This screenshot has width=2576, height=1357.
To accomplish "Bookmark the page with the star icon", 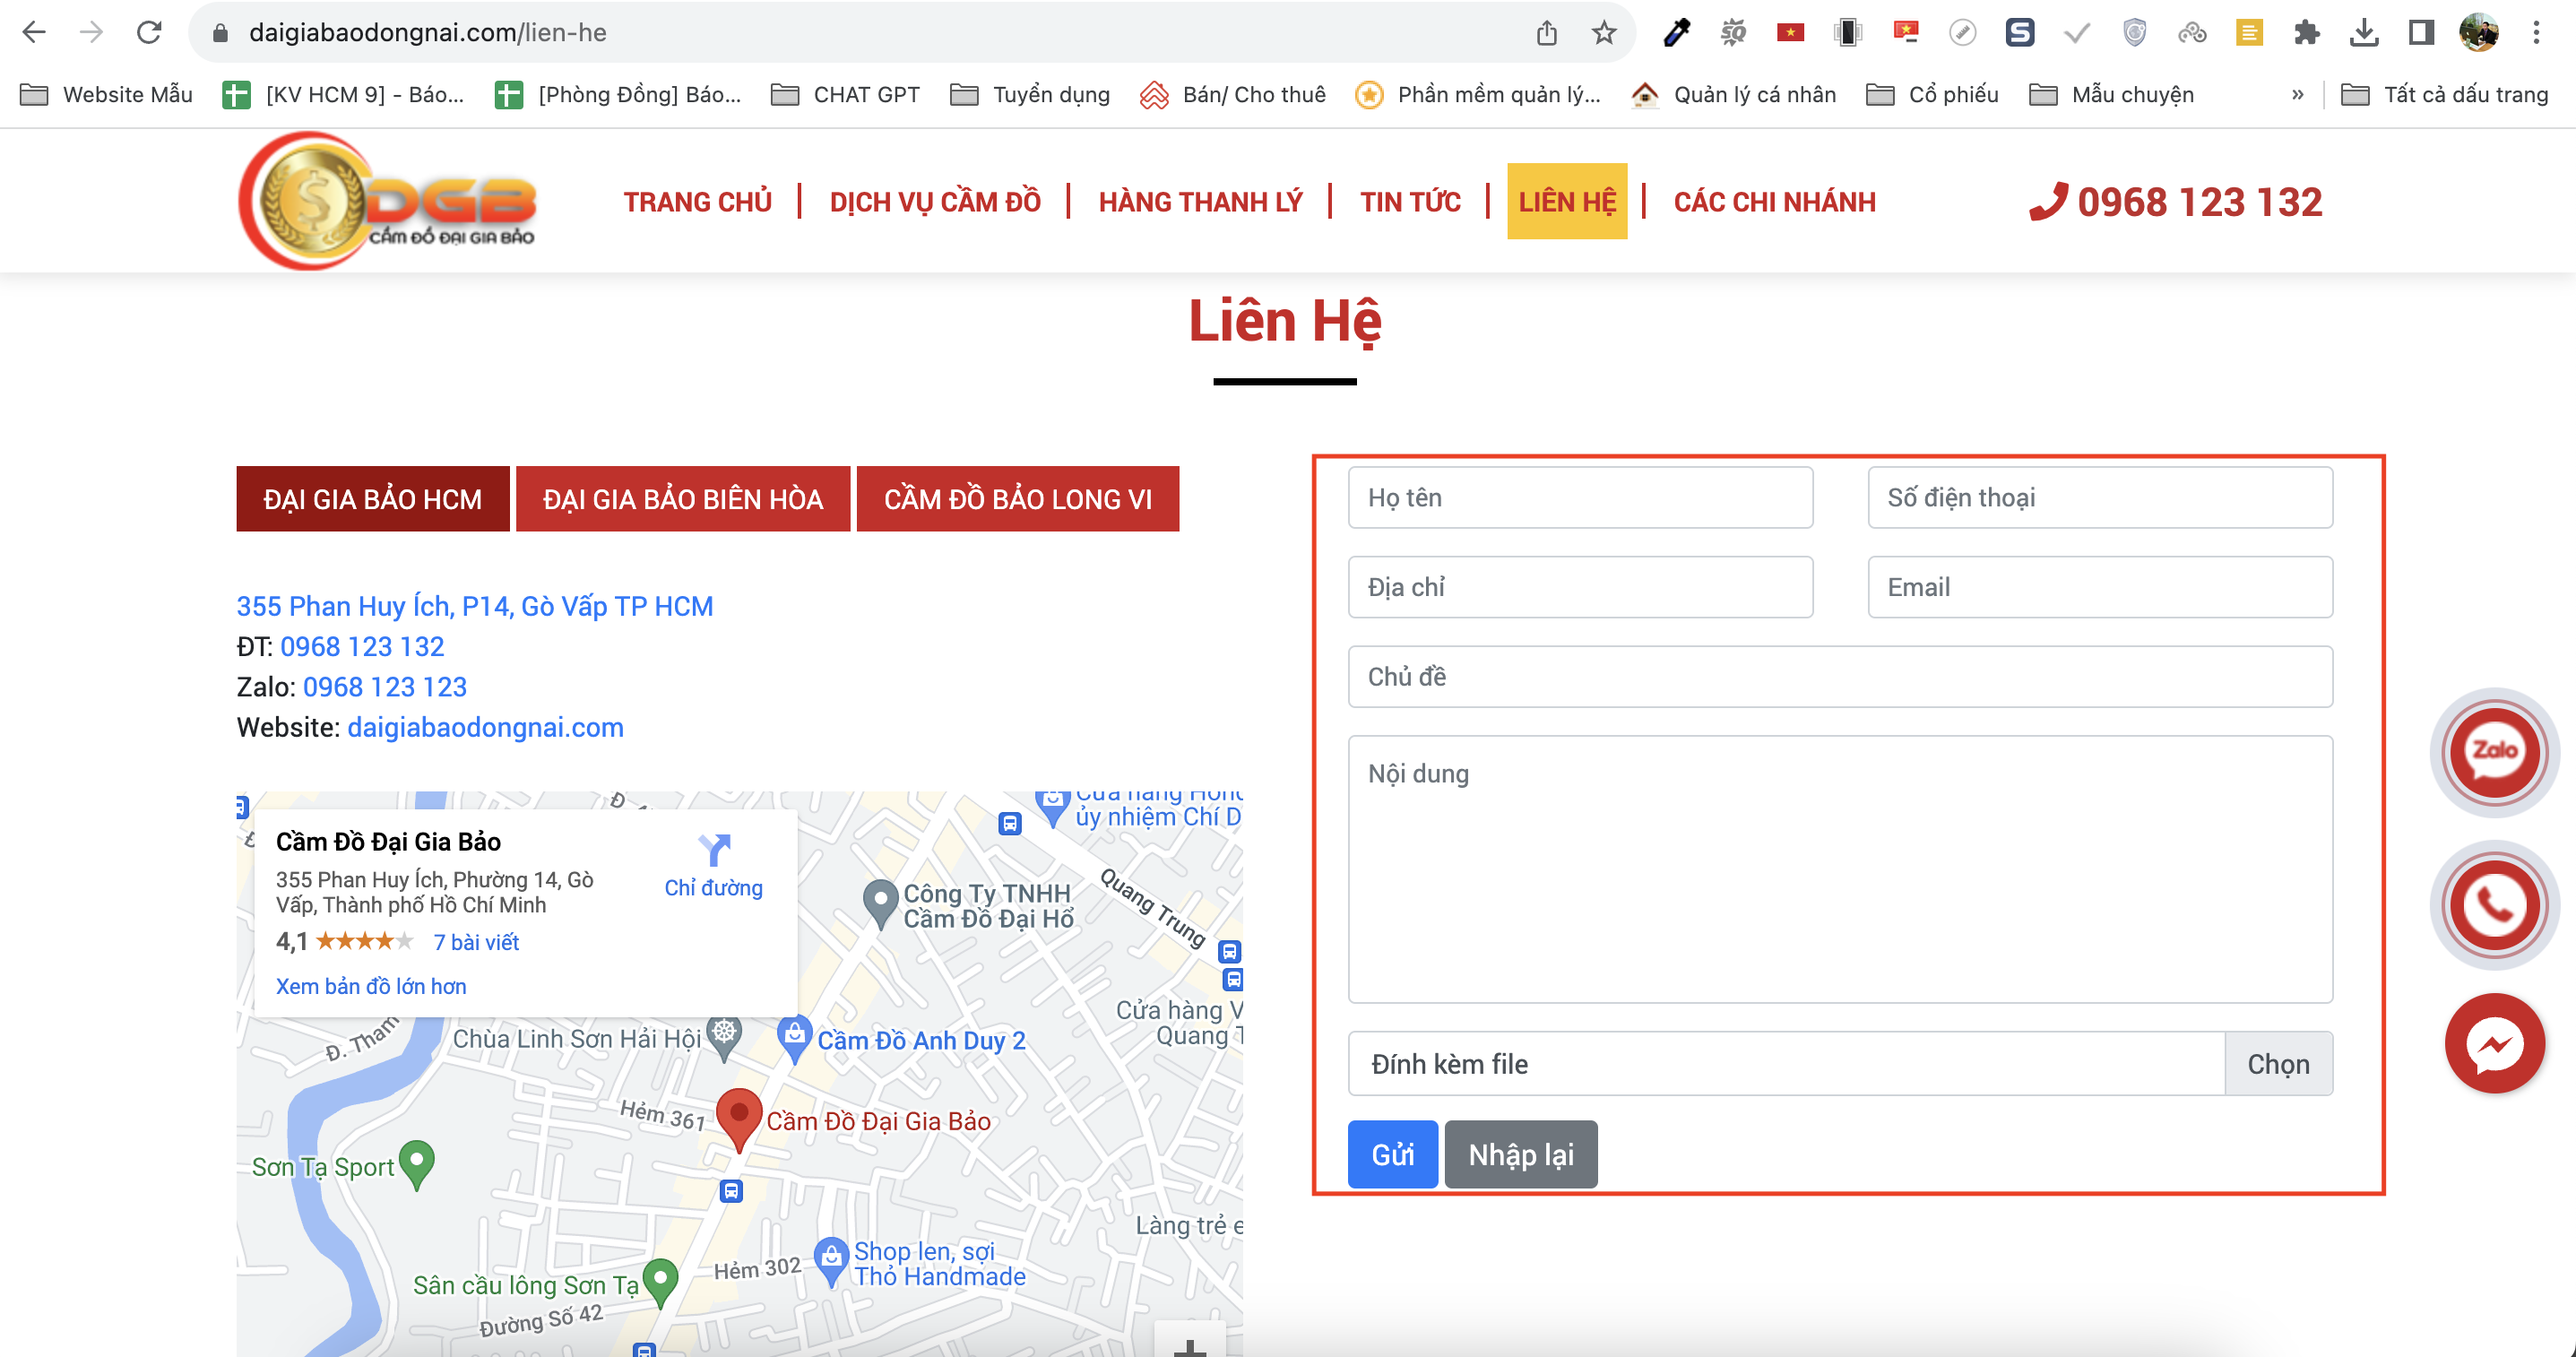I will pyautogui.click(x=1603, y=31).
